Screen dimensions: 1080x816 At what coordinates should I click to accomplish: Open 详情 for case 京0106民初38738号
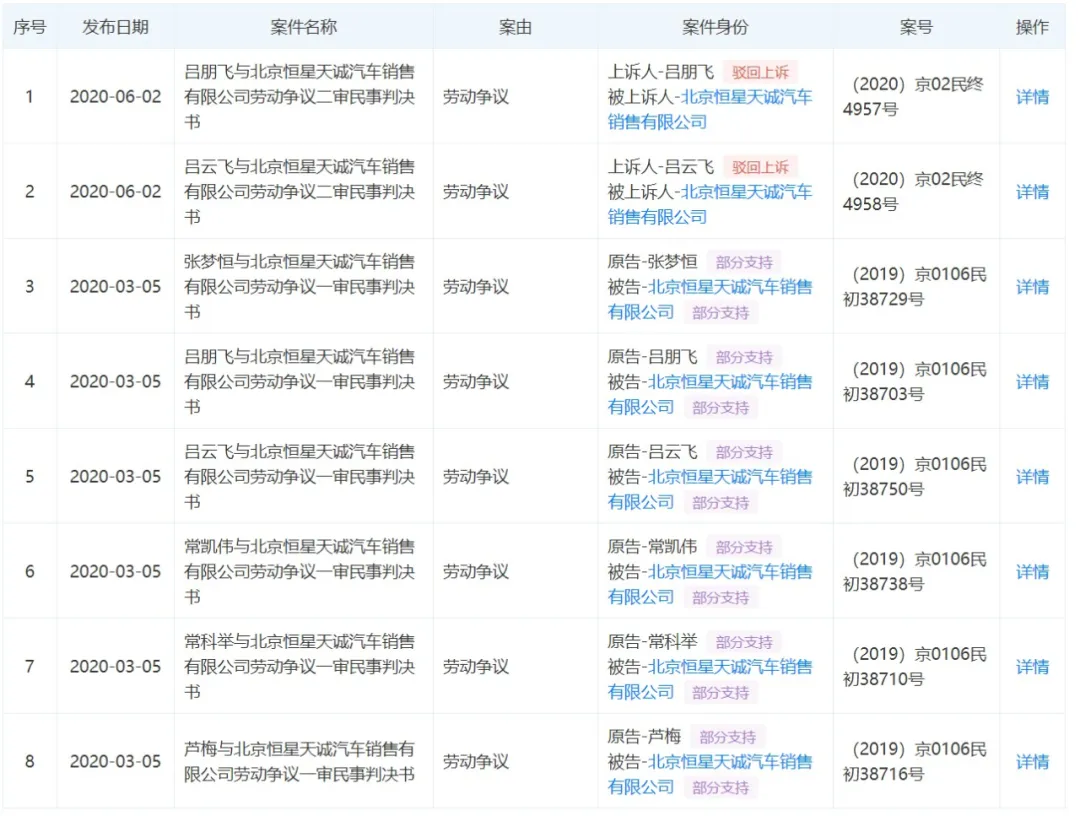click(x=1032, y=572)
